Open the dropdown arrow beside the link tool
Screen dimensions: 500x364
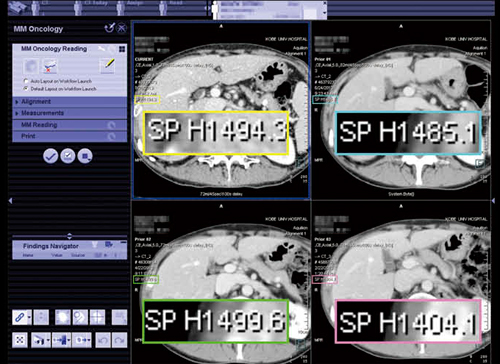click(x=29, y=317)
